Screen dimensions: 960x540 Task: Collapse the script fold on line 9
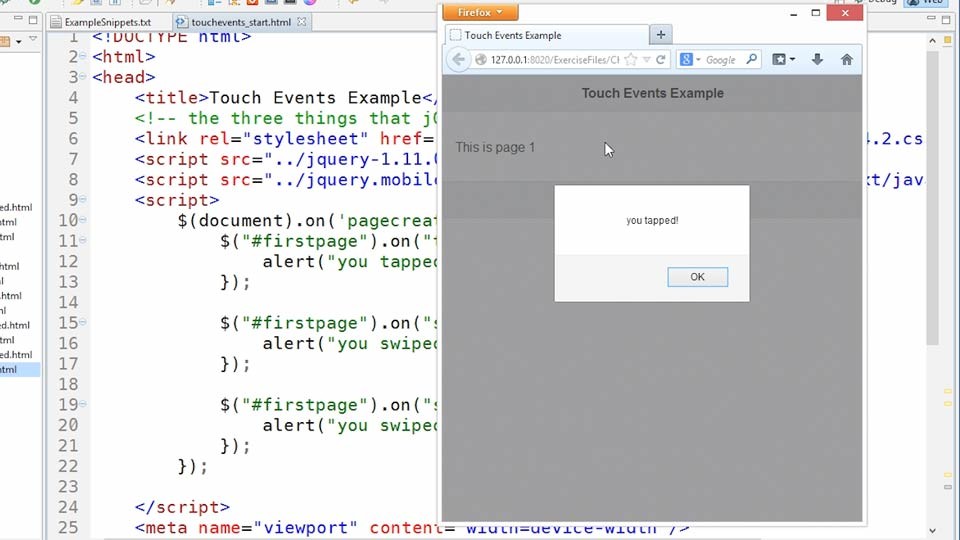click(83, 199)
